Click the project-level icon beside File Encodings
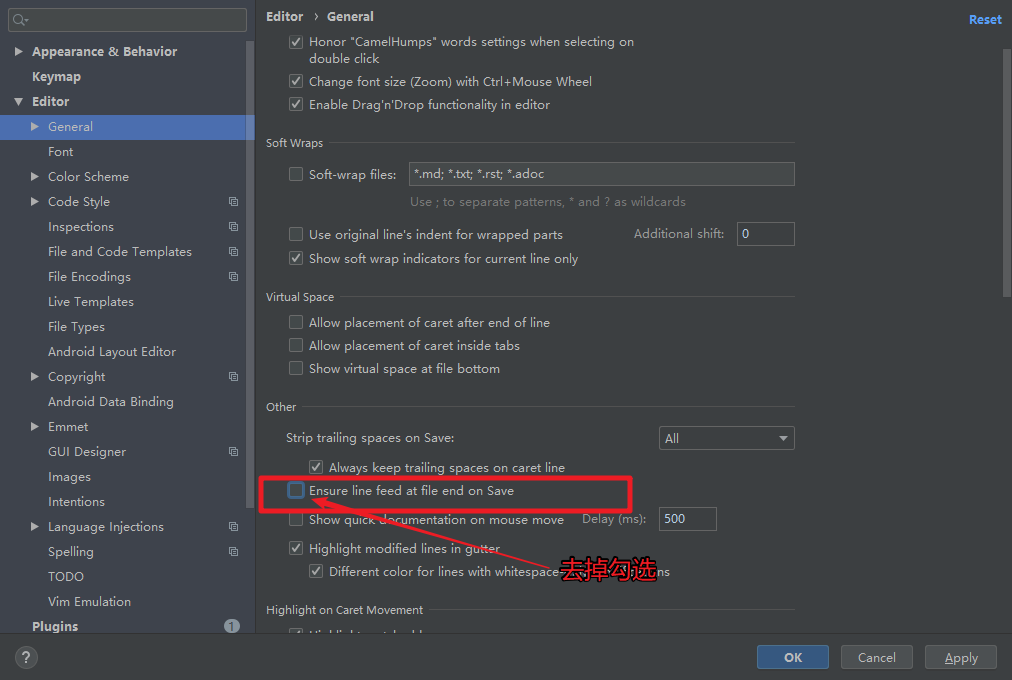 pos(234,277)
